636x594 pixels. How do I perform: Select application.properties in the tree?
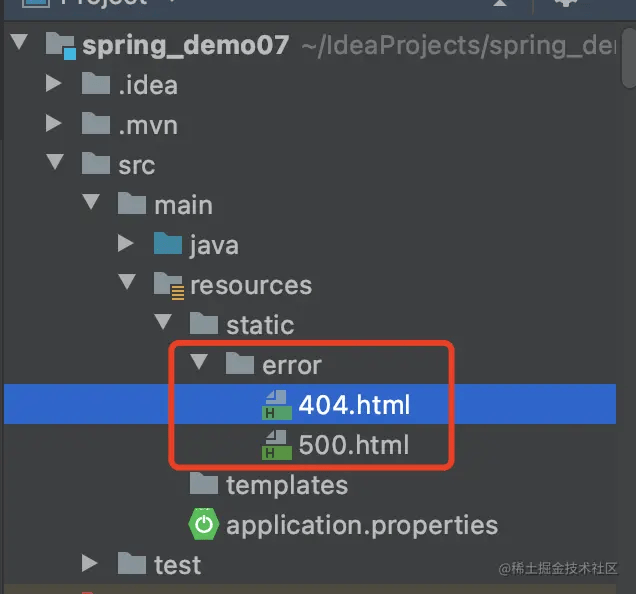[361, 524]
